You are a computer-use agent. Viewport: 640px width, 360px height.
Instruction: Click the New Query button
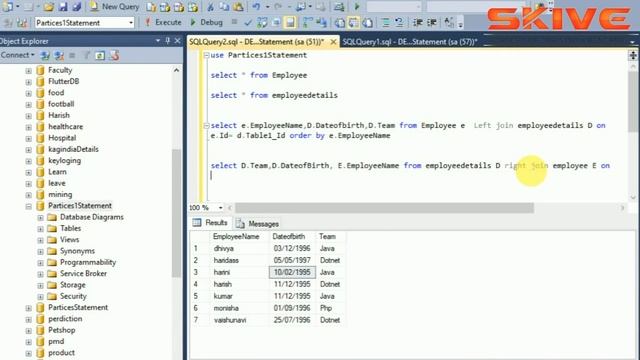tap(115, 7)
